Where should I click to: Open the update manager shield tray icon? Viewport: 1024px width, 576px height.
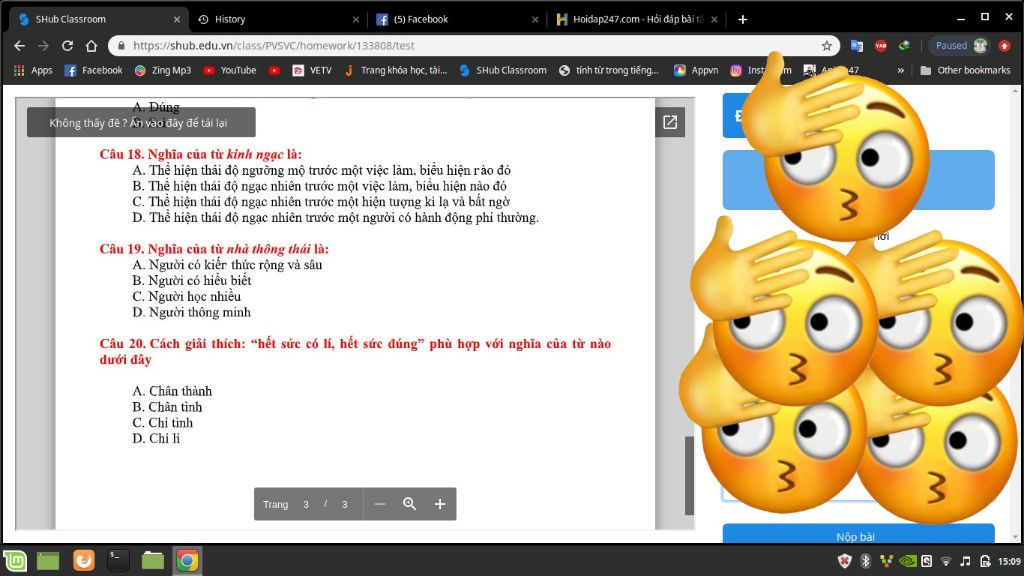(x=845, y=561)
